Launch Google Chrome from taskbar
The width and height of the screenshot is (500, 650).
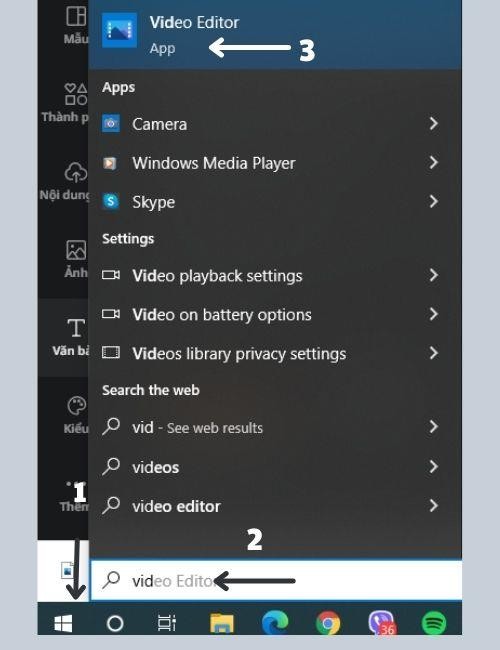pos(328,623)
